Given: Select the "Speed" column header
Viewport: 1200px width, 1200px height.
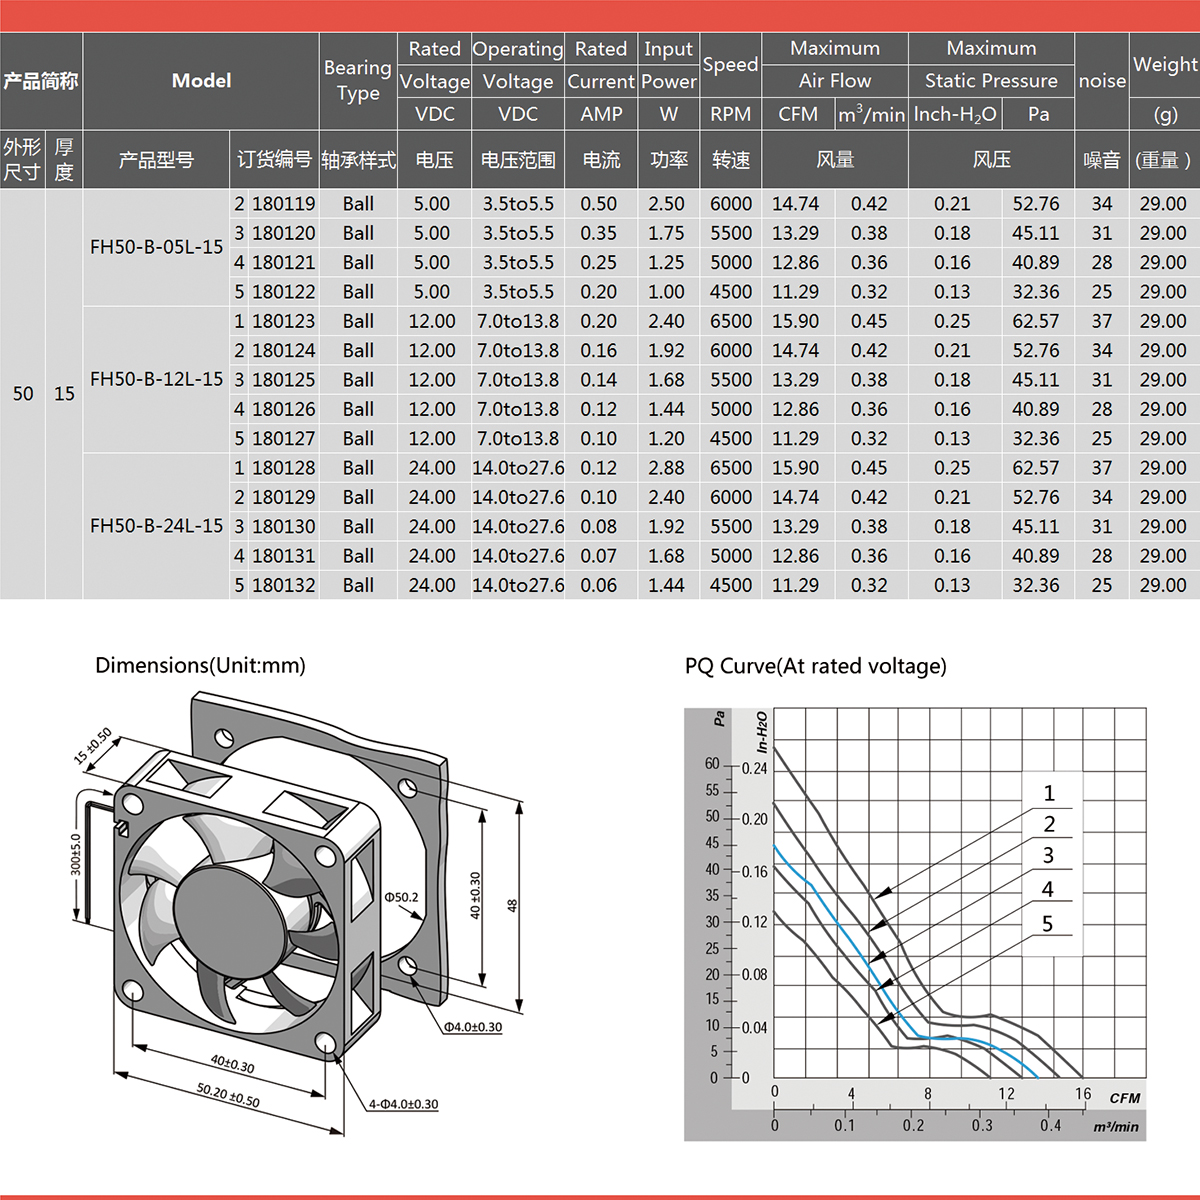Looking at the screenshot, I should point(730,65).
